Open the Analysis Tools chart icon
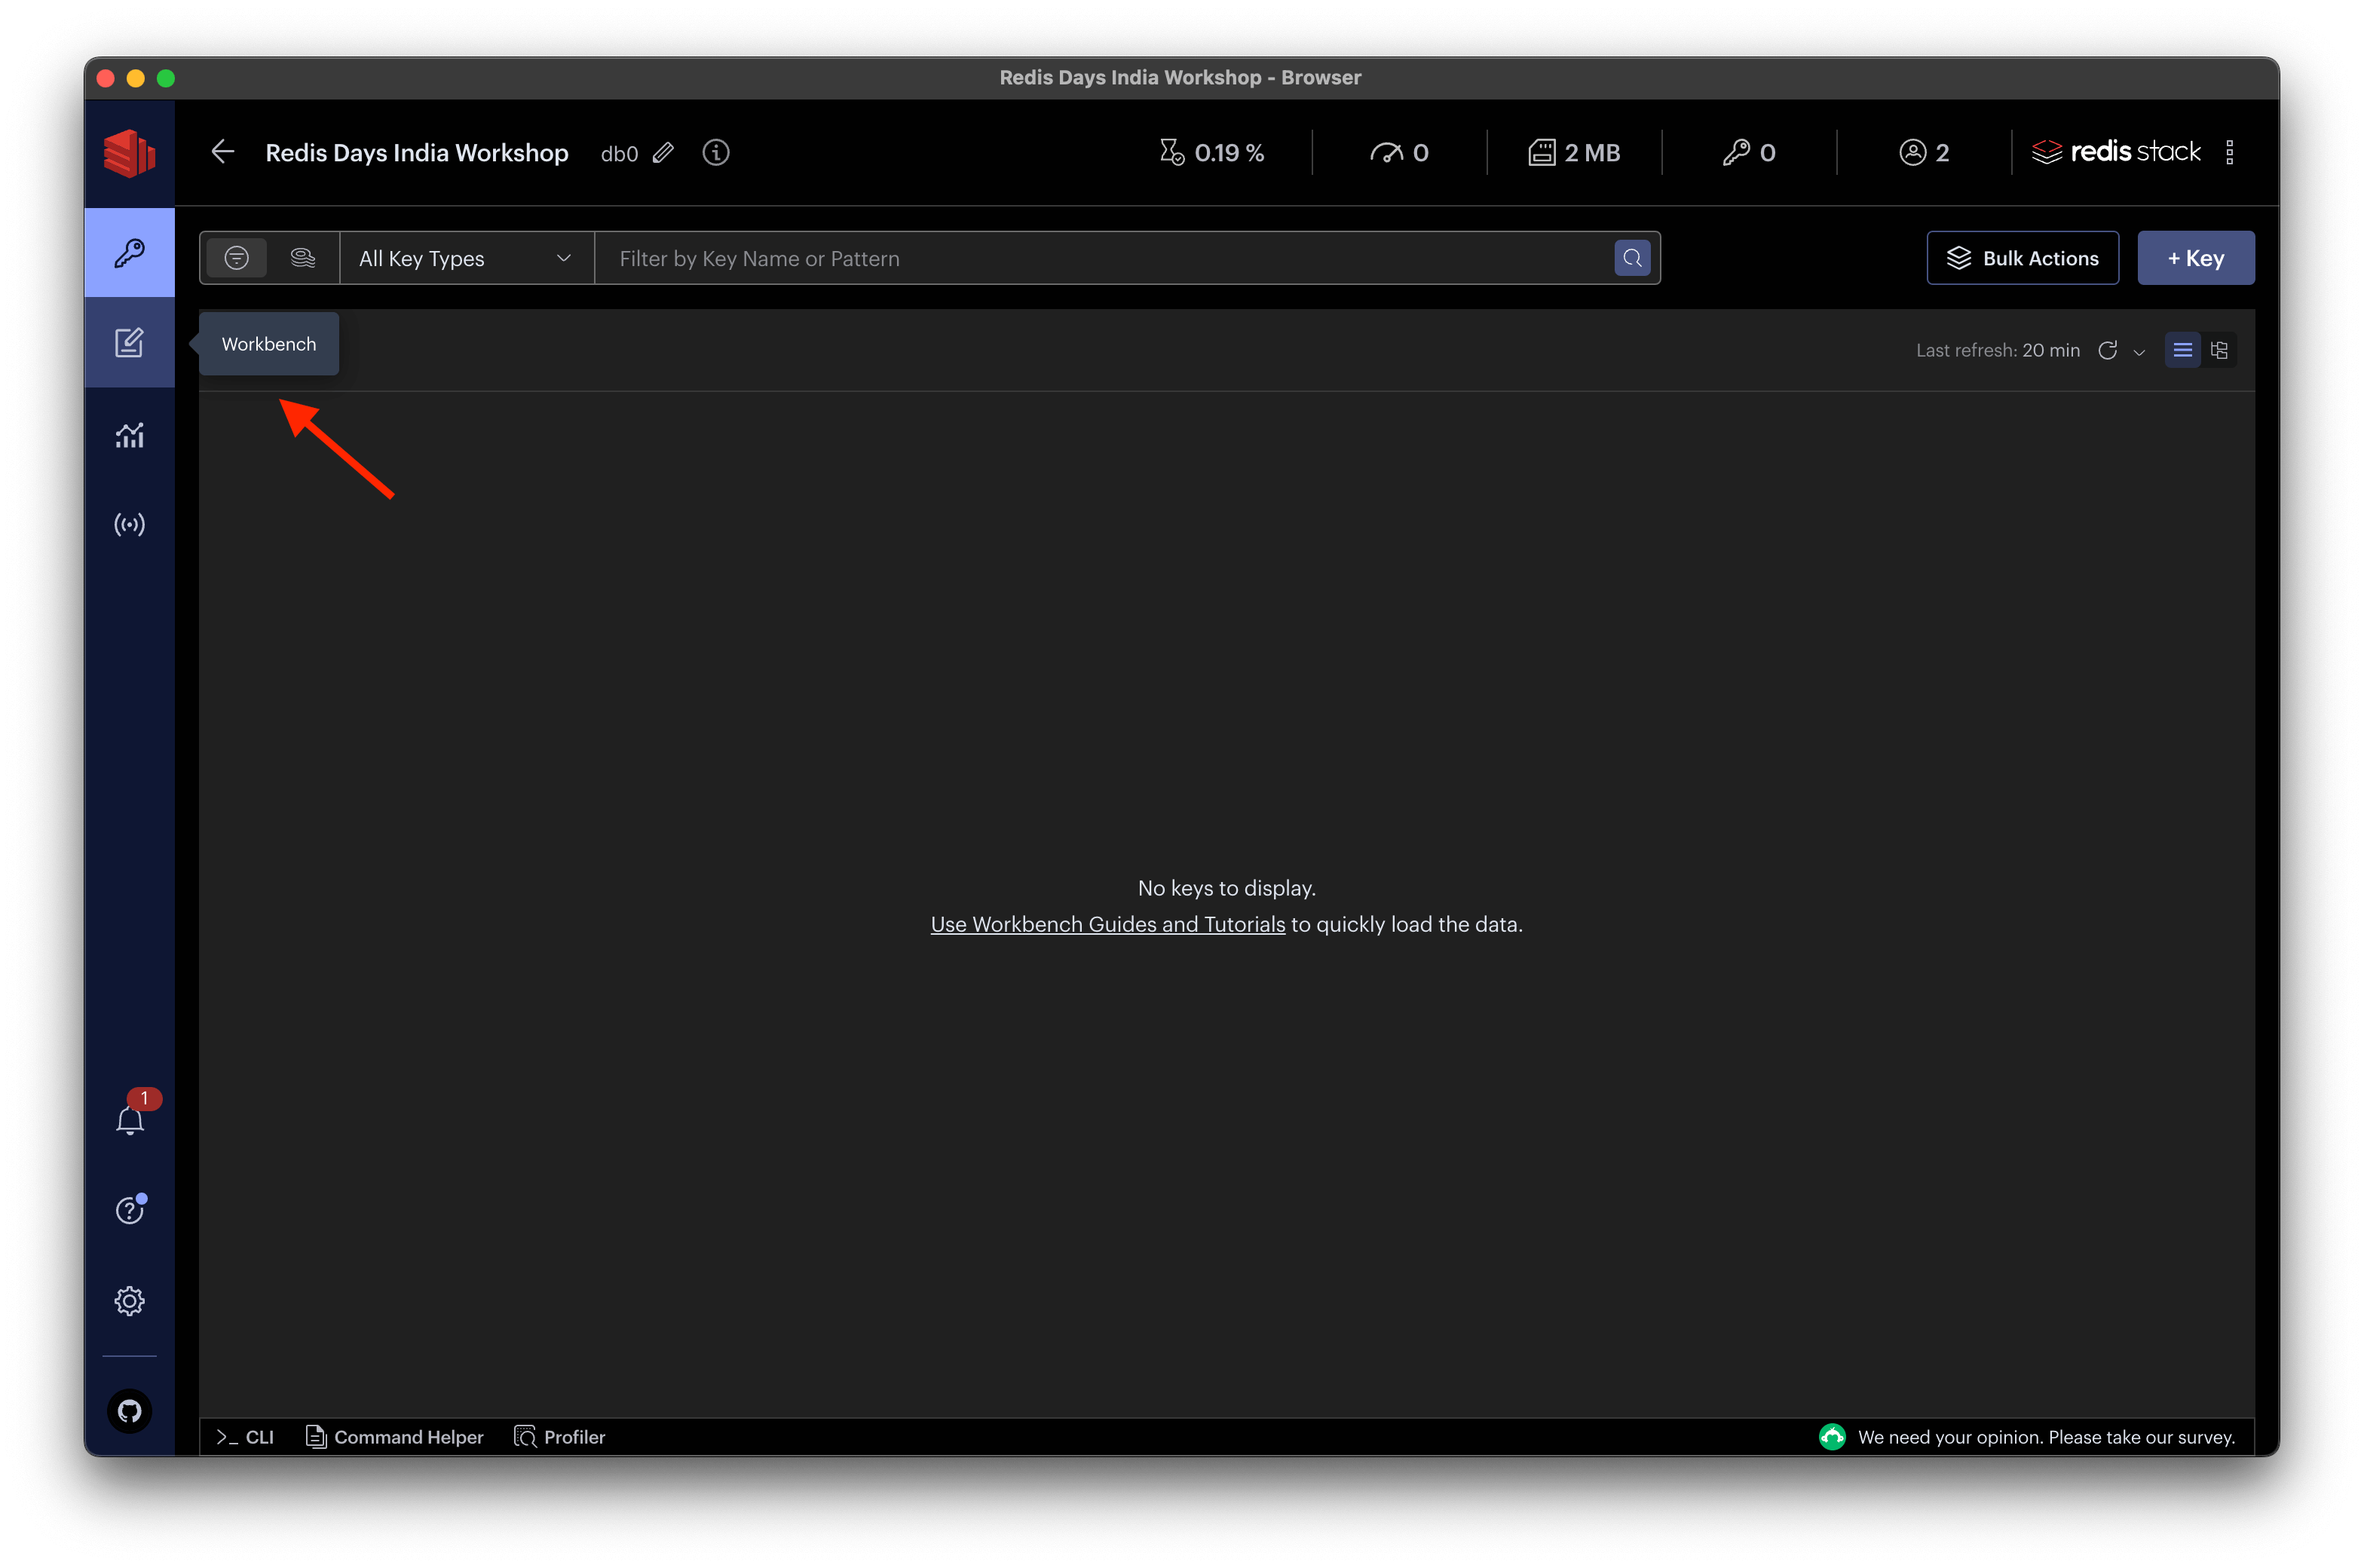Viewport: 2364px width, 1568px height. [129, 435]
